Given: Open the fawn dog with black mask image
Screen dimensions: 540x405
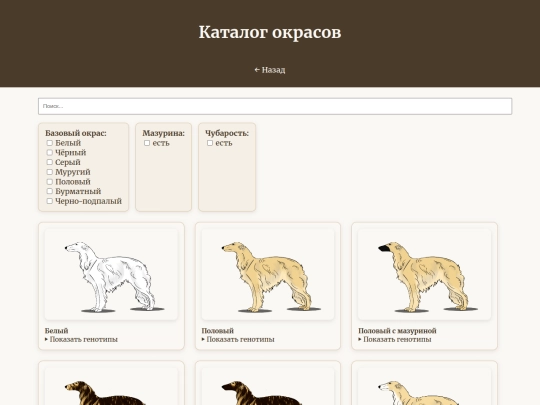Looking at the screenshot, I should (x=424, y=274).
